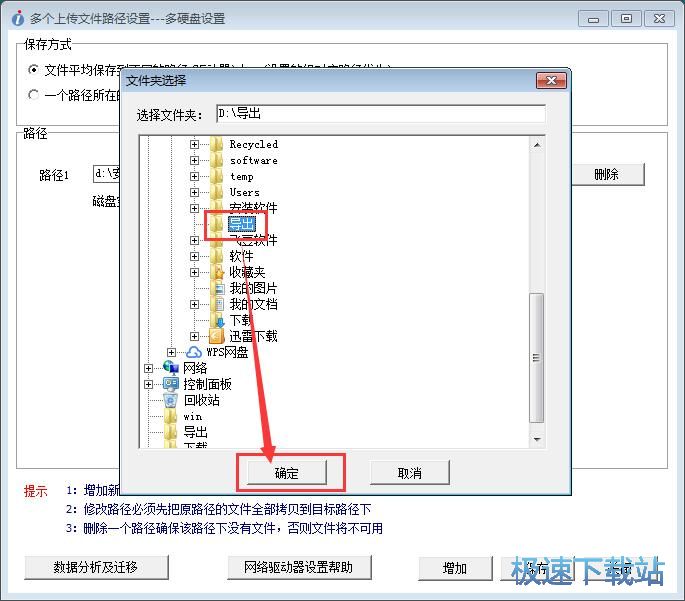Expand the software folder node
Viewport: 685px width, 601px height.
click(194, 160)
